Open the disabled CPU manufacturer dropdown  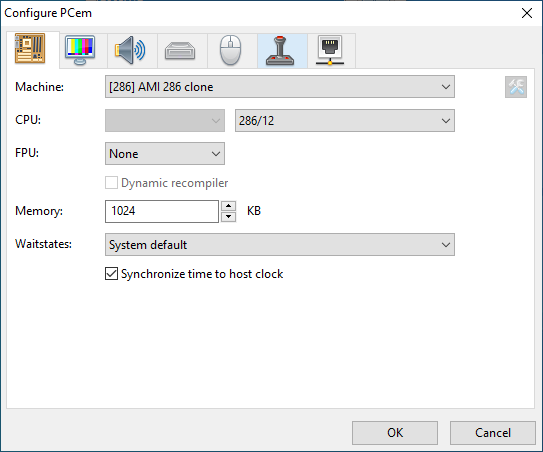pyautogui.click(x=165, y=121)
